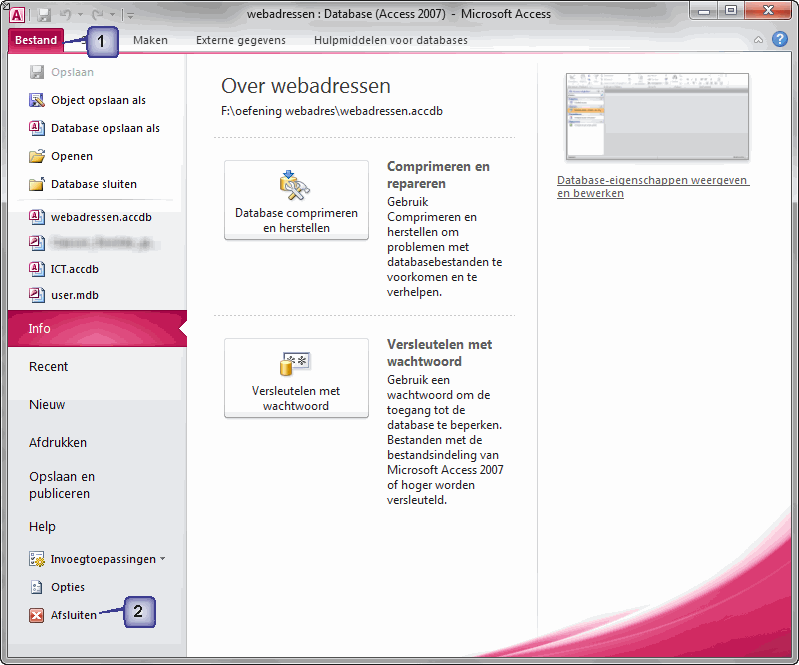This screenshot has height=665, width=799.
Task: Click Database comprimeren en herstellen button
Action: click(296, 200)
